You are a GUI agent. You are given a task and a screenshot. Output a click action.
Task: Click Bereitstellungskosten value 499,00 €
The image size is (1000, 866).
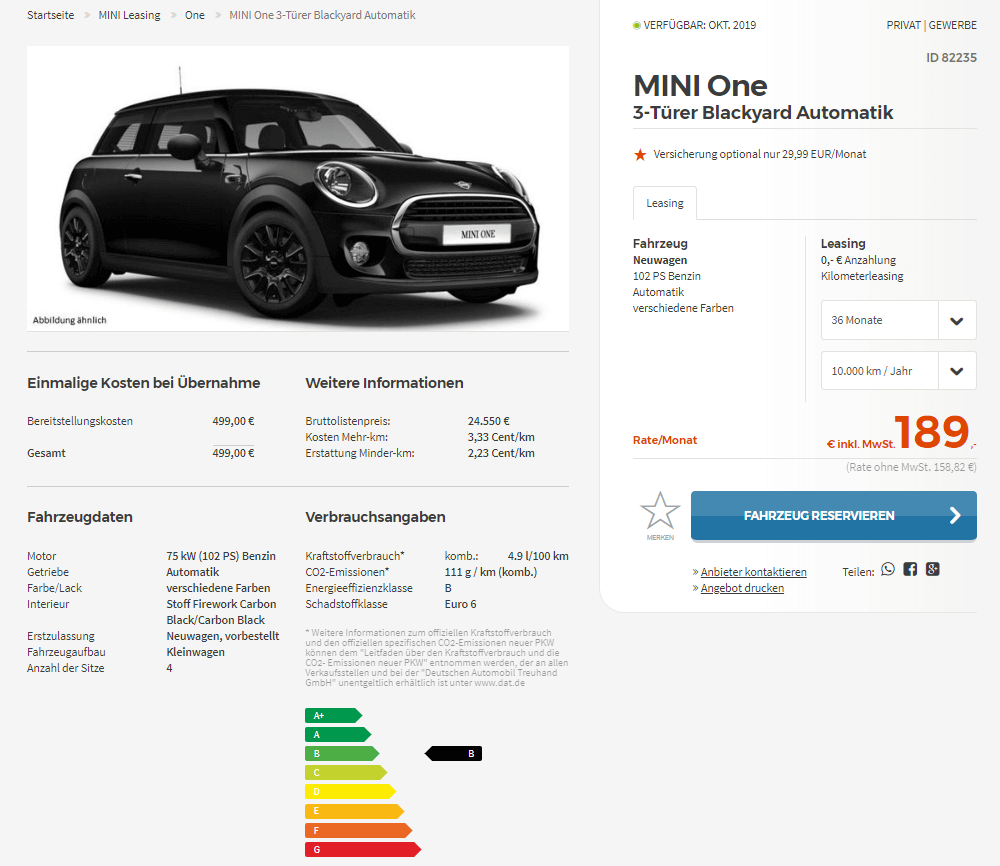click(233, 421)
